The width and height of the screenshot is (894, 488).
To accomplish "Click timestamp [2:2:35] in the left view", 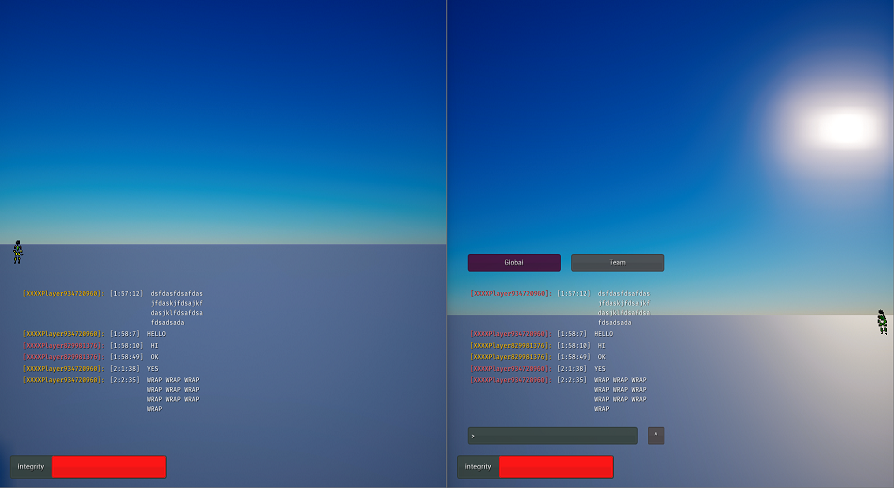I will [125, 380].
